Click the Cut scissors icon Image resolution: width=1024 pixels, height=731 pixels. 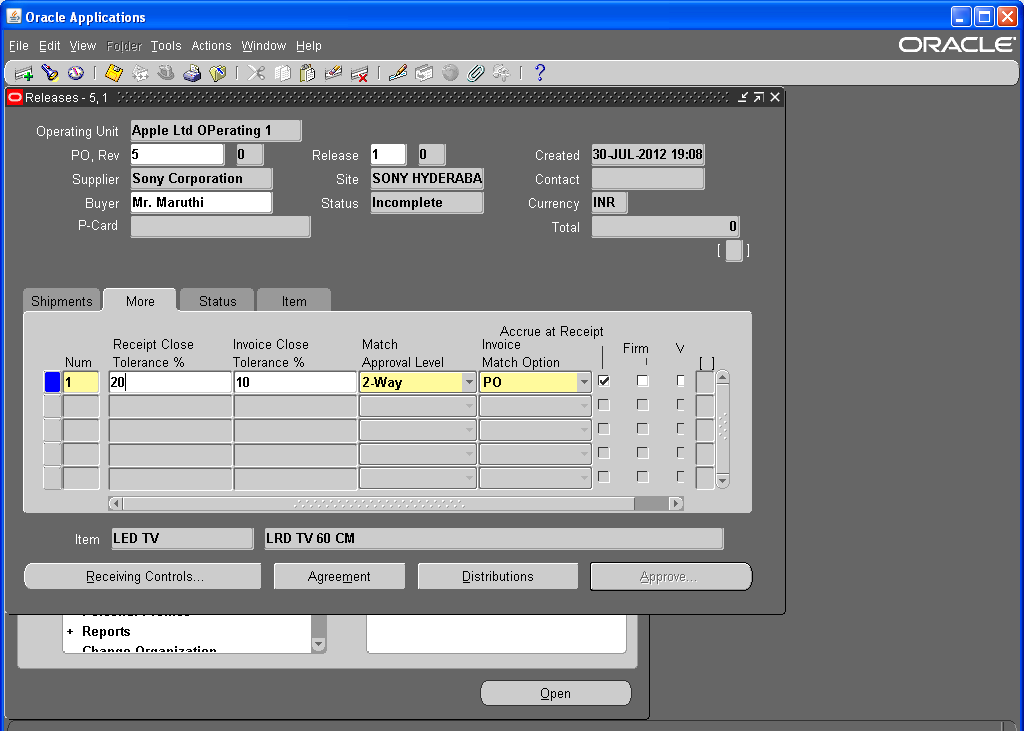pos(256,73)
